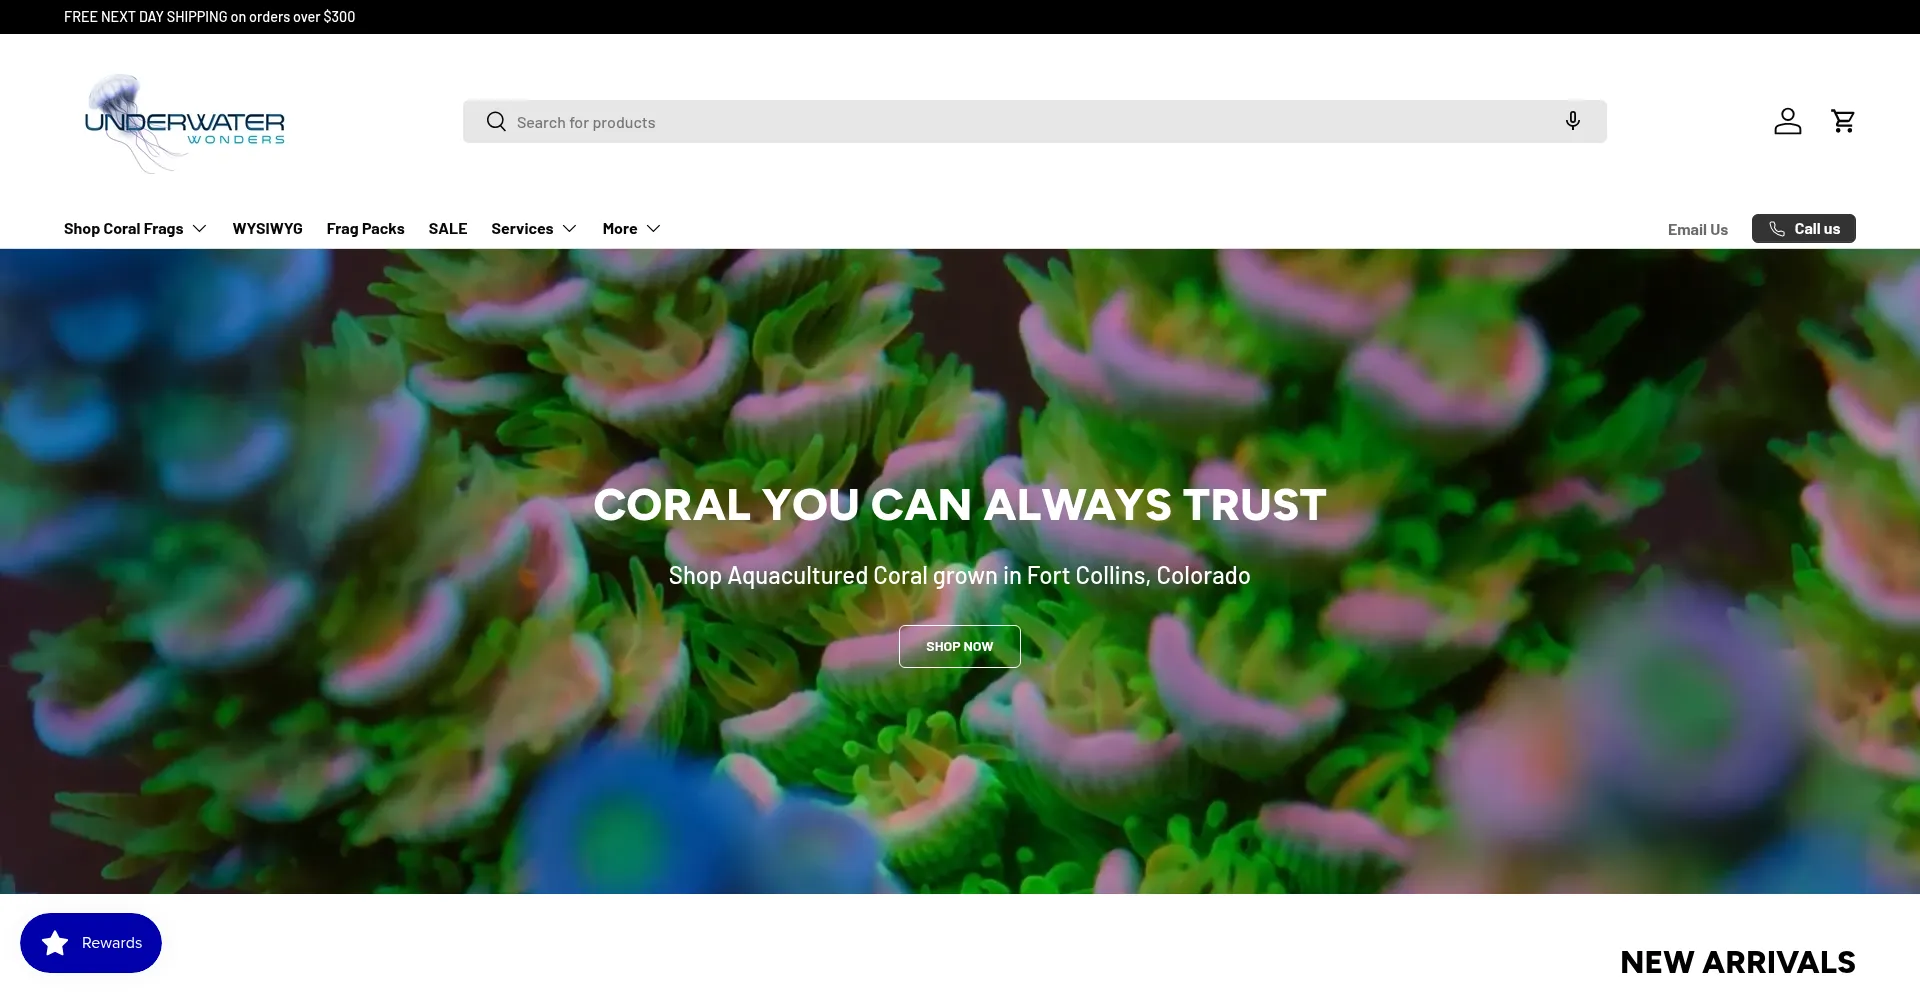The image size is (1920, 993).
Task: Click the free shipping announcement bar
Action: (x=960, y=17)
